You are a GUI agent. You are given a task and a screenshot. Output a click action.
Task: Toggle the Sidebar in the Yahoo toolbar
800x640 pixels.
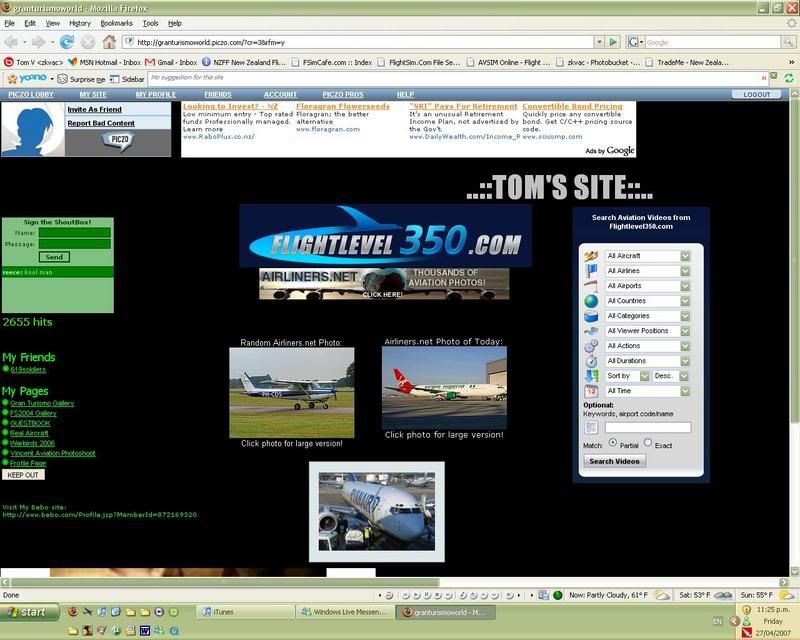coord(126,76)
